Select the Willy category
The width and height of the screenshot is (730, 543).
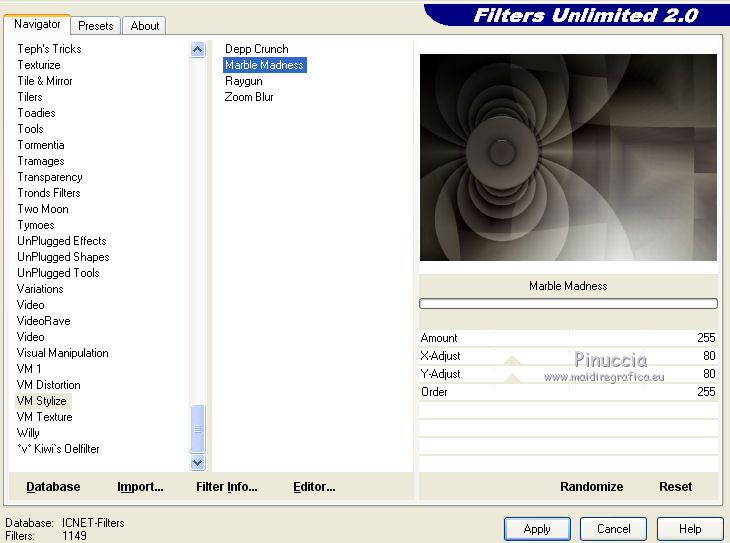pos(28,433)
